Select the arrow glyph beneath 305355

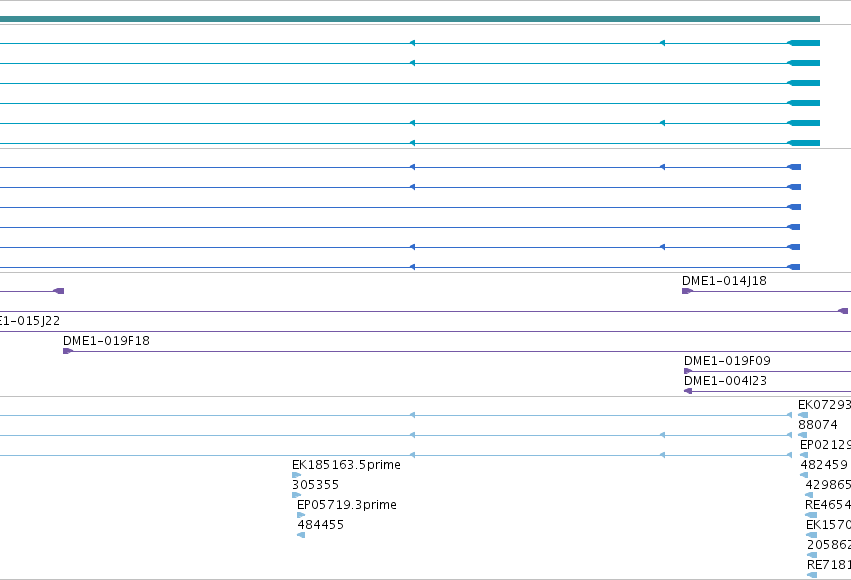click(x=296, y=495)
